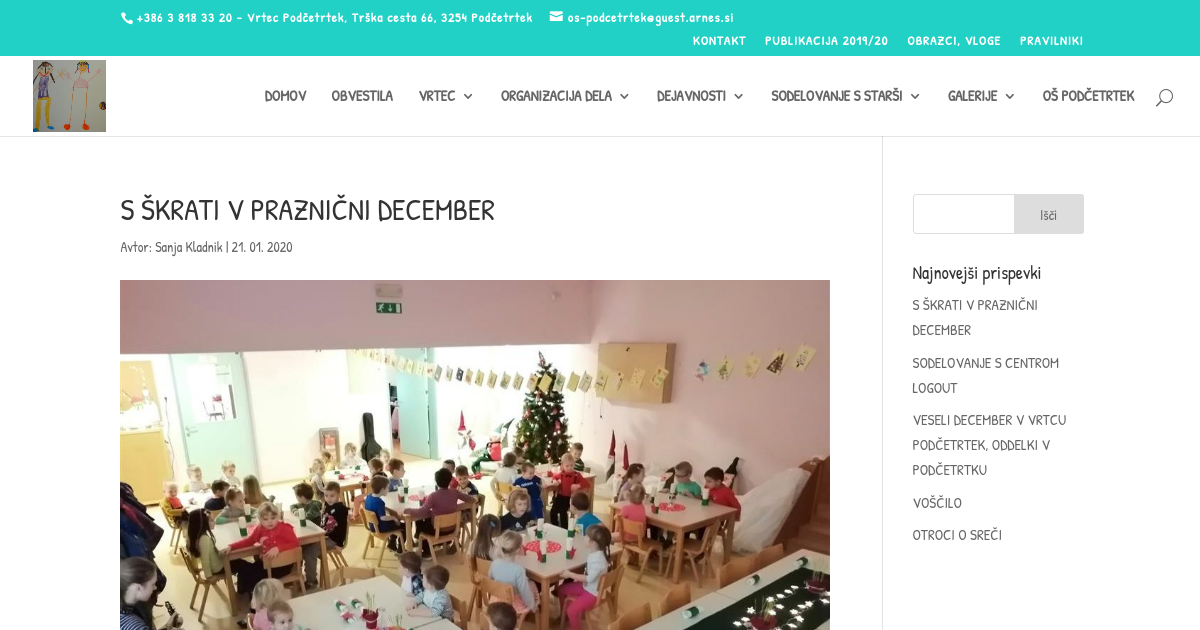Screen dimensions: 1200x630
Task: Open the VOŠČILO recent post
Action: pyautogui.click(x=937, y=503)
